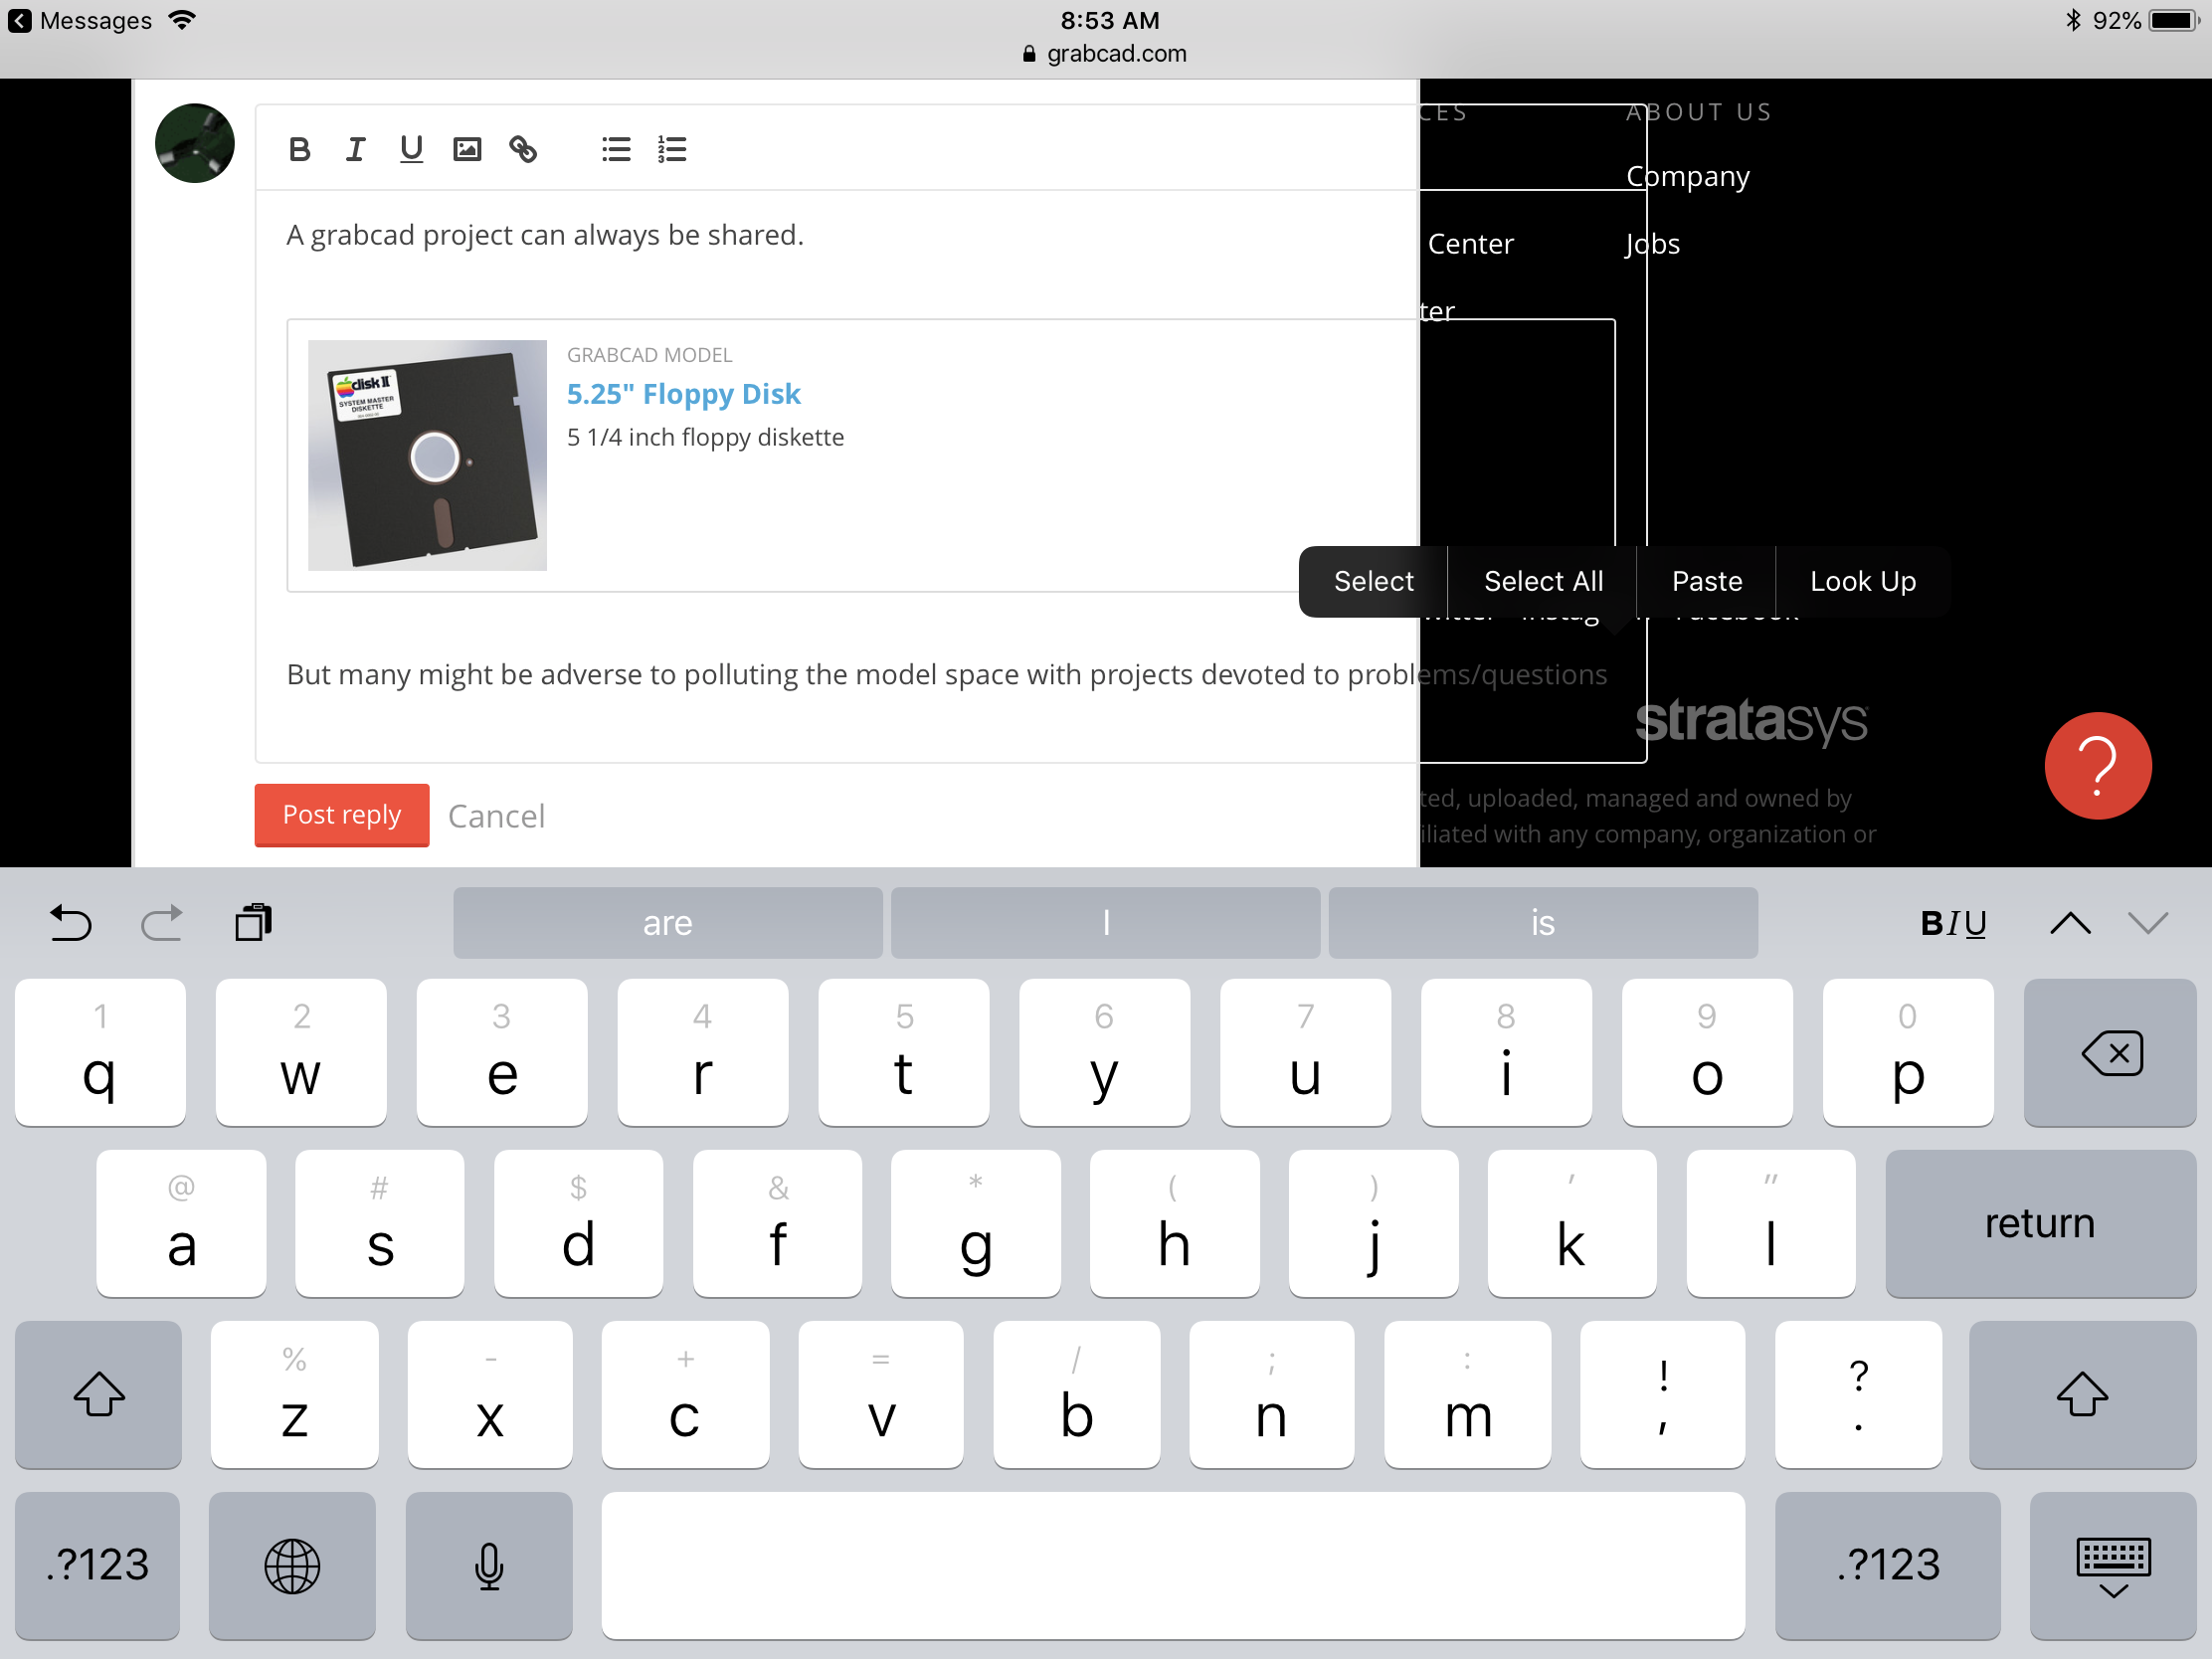Screen dimensions: 2212x1659
Task: Dismiss keyboard with the hide-keyboard key
Action: click(x=2112, y=1566)
